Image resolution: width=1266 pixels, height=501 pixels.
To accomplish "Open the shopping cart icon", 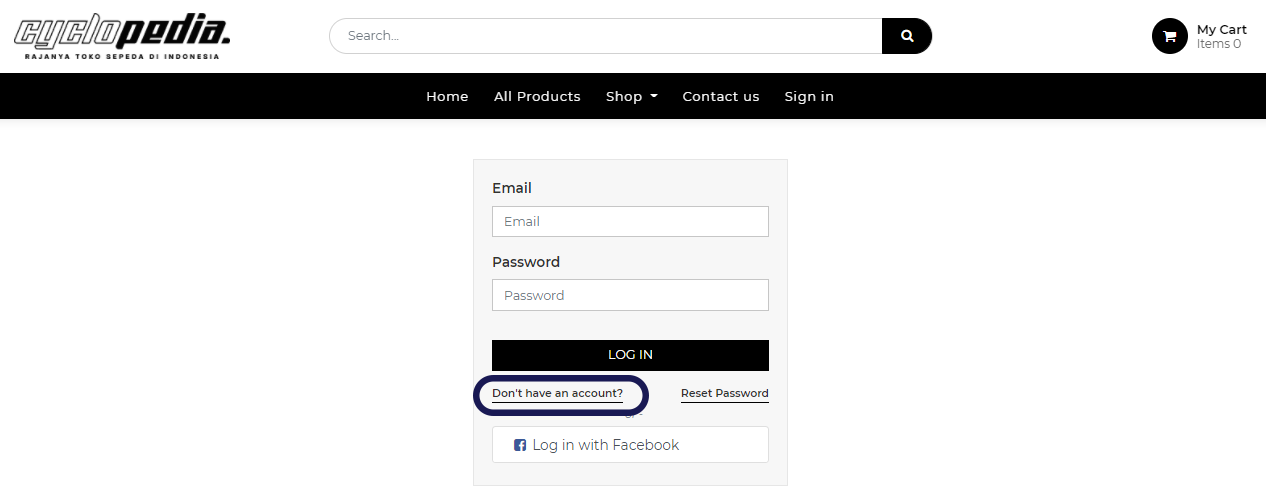I will [1169, 36].
